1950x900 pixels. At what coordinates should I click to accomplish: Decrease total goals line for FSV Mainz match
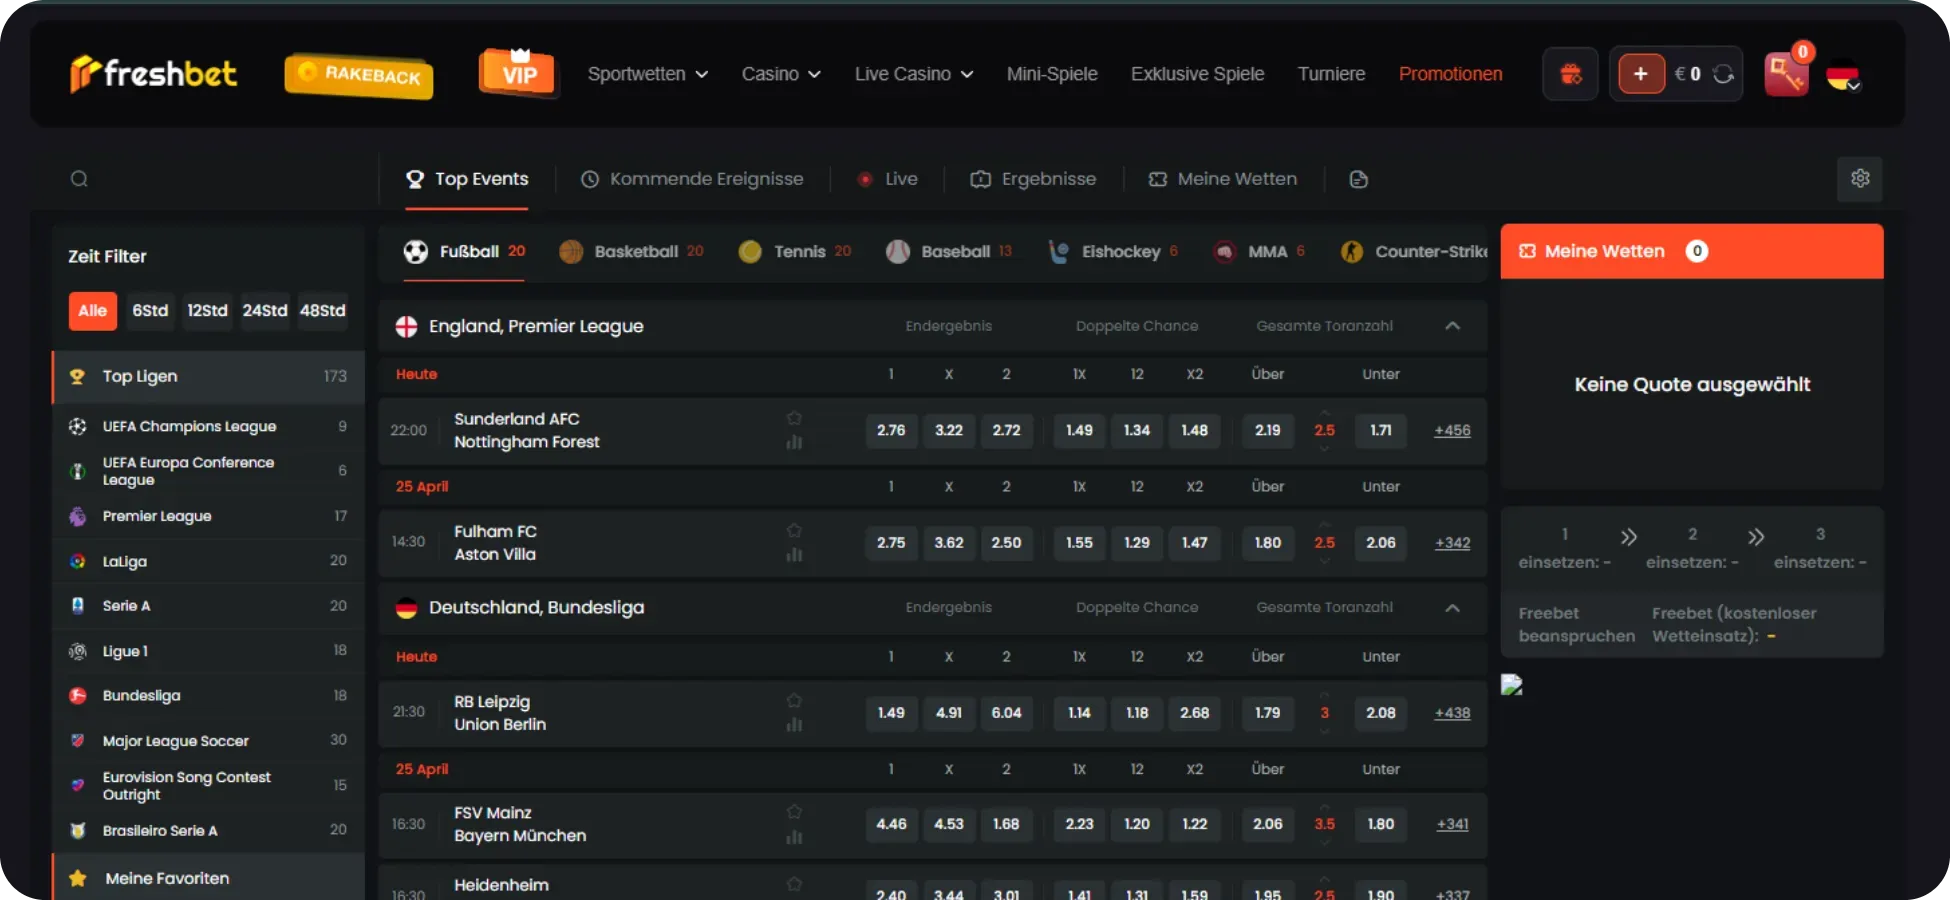(x=1324, y=842)
